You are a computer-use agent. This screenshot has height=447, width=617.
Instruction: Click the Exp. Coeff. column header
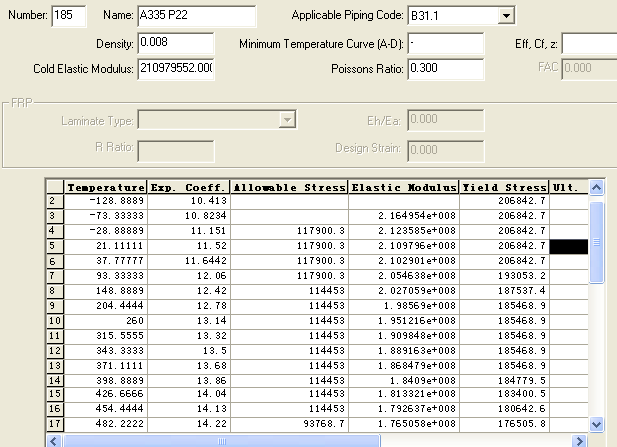point(188,187)
